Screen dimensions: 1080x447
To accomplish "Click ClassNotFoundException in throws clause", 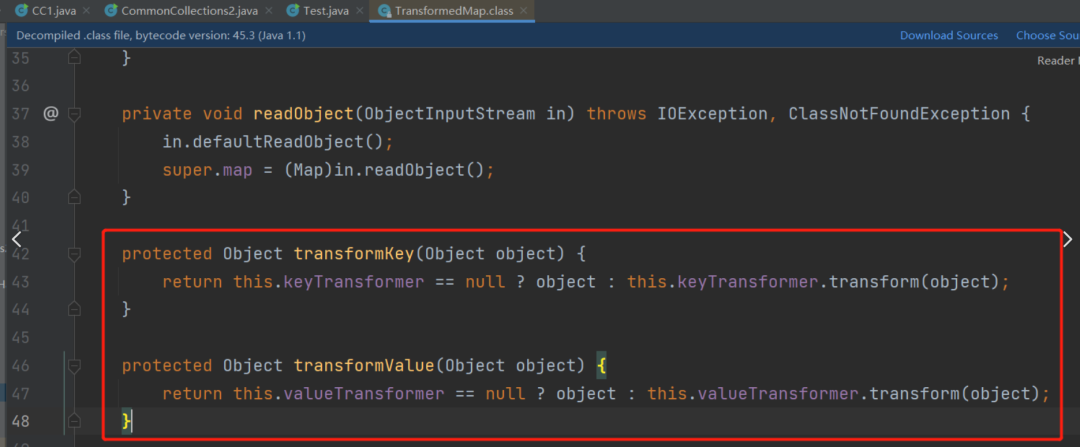I will (x=899, y=114).
